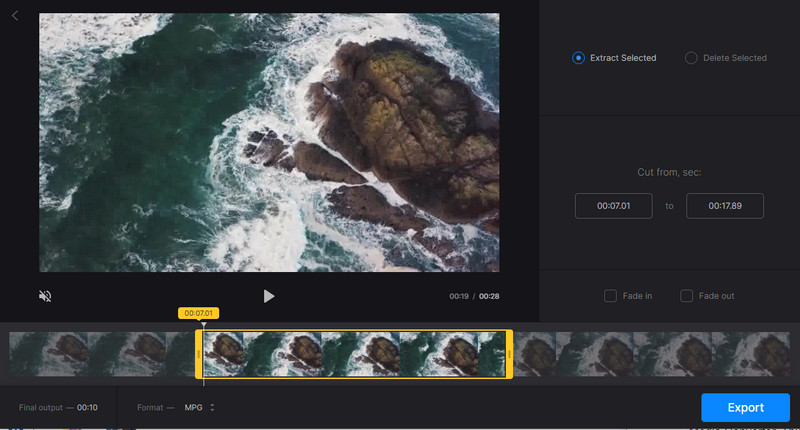Screen dimensions: 800x430
Task: Click the Final output duration label
Action: click(58, 408)
